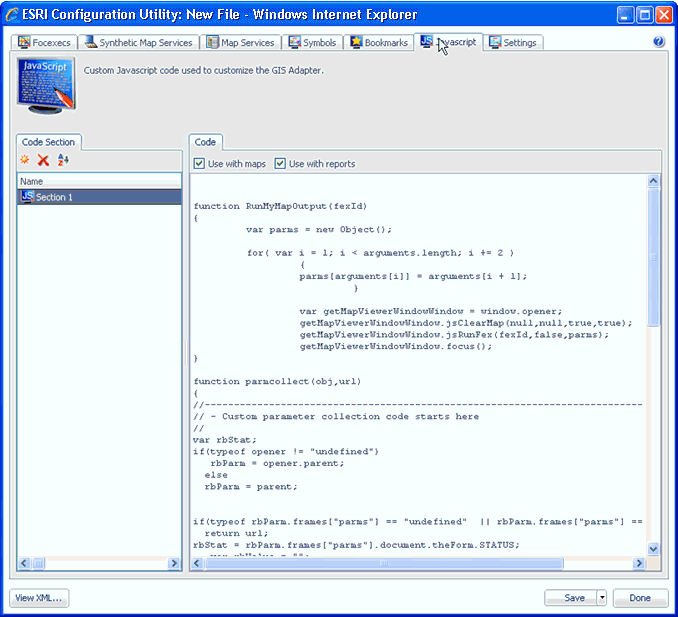The height and width of the screenshot is (617, 678).
Task: Delete the selected code section
Action: 43,160
